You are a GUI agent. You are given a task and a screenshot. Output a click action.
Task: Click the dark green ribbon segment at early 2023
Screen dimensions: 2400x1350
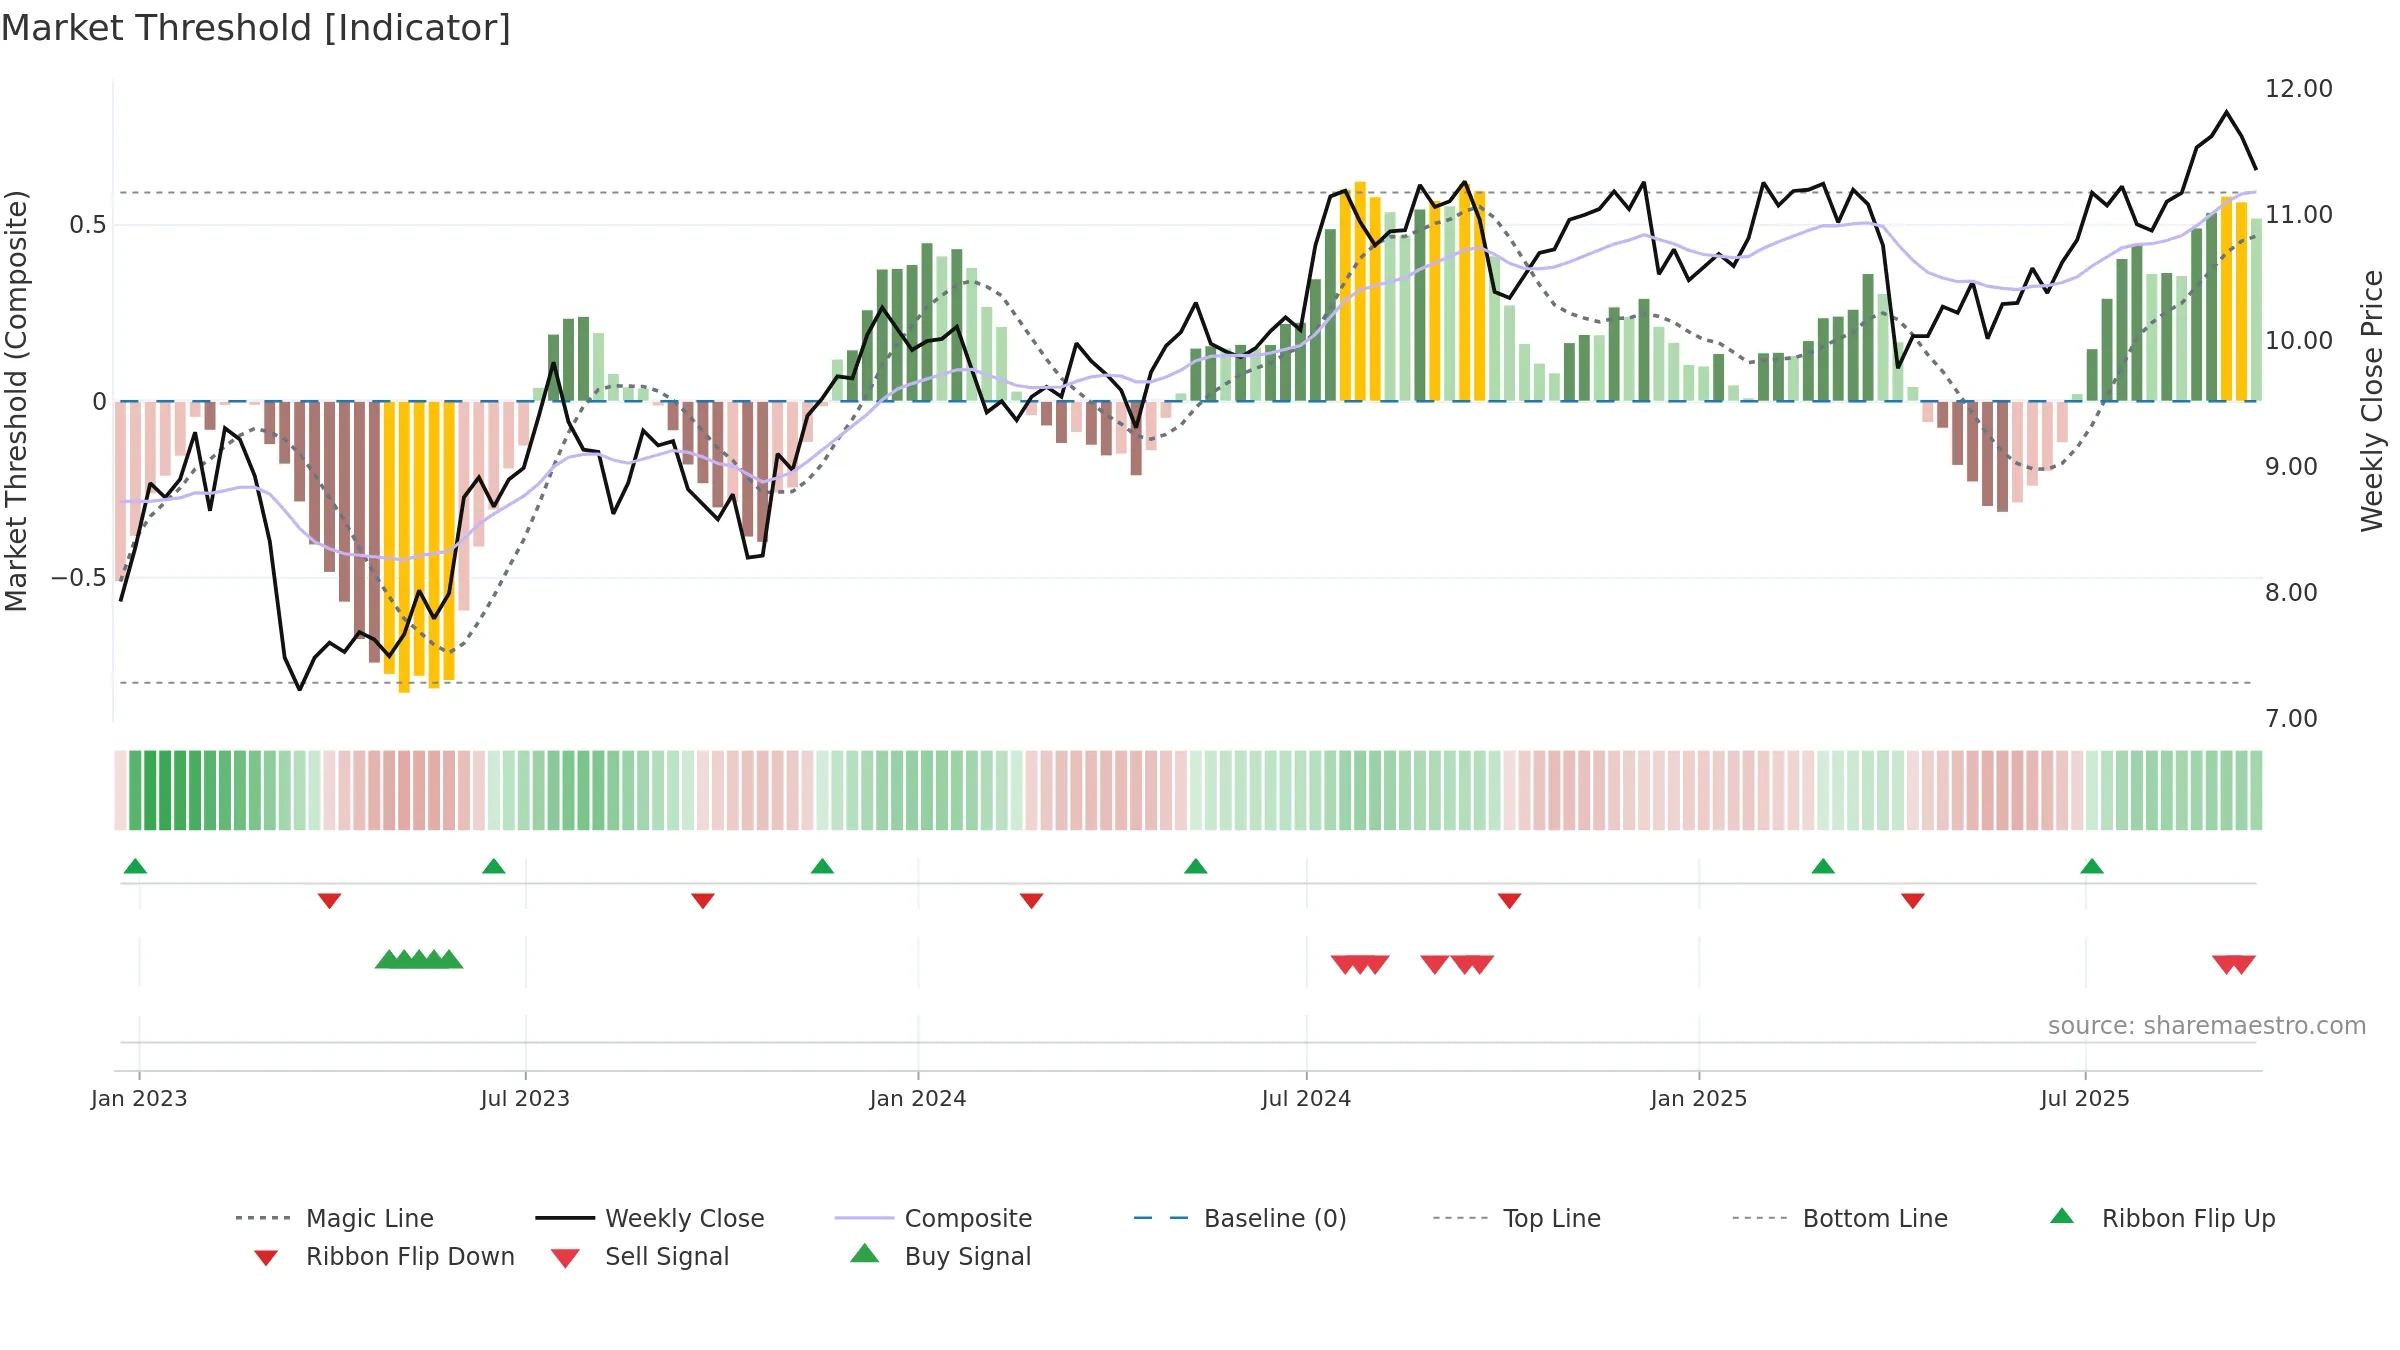[165, 790]
